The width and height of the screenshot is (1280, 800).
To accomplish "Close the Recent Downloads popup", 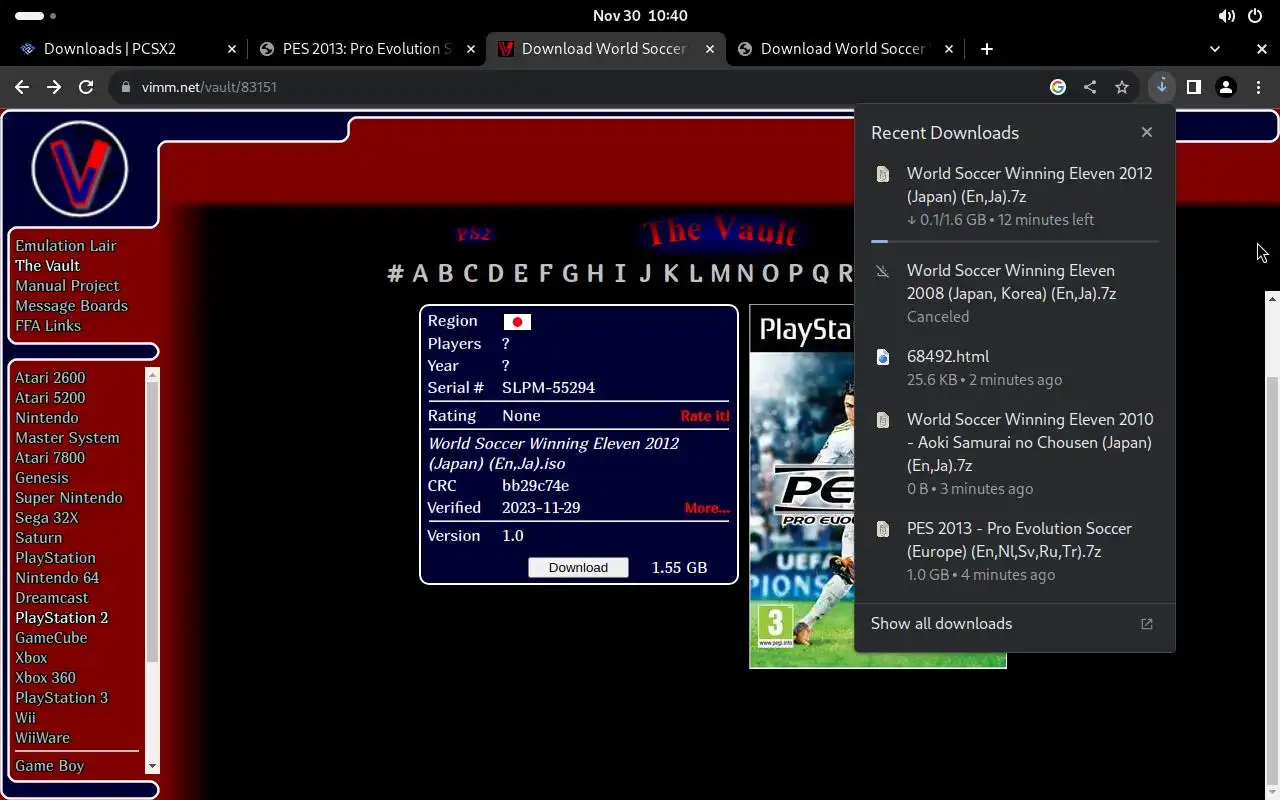I will 1147,132.
